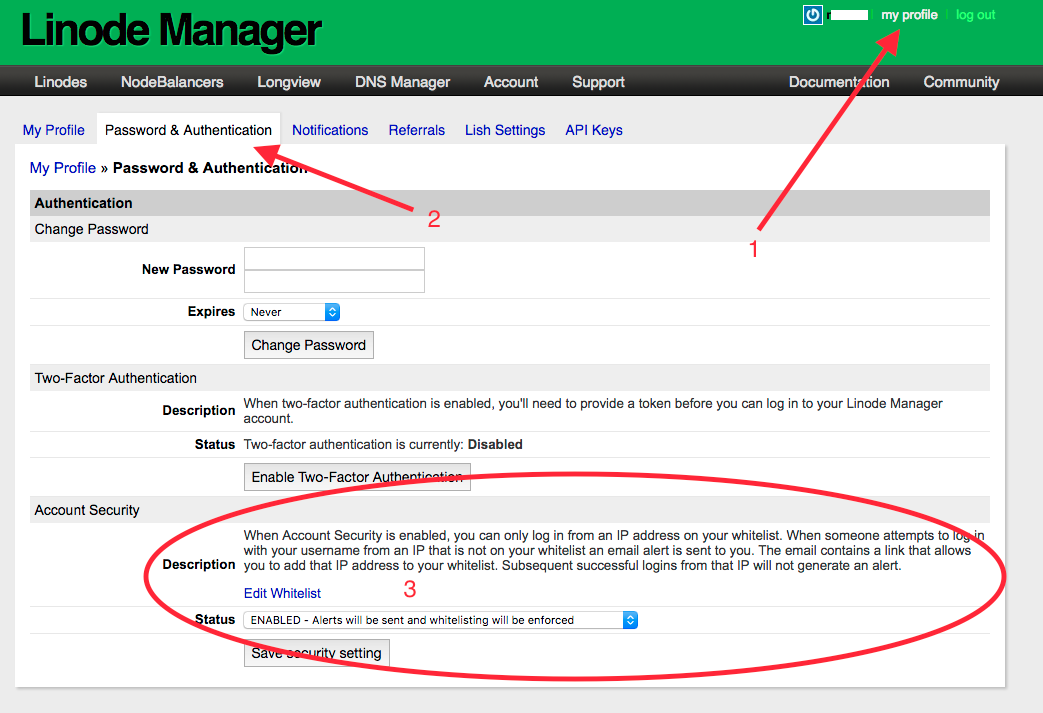The height and width of the screenshot is (713, 1043).
Task: Open Documentation in the top navigation
Action: click(x=839, y=82)
